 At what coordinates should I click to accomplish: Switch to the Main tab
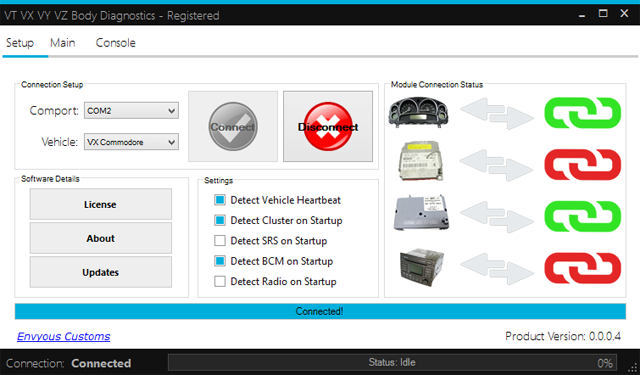[62, 43]
